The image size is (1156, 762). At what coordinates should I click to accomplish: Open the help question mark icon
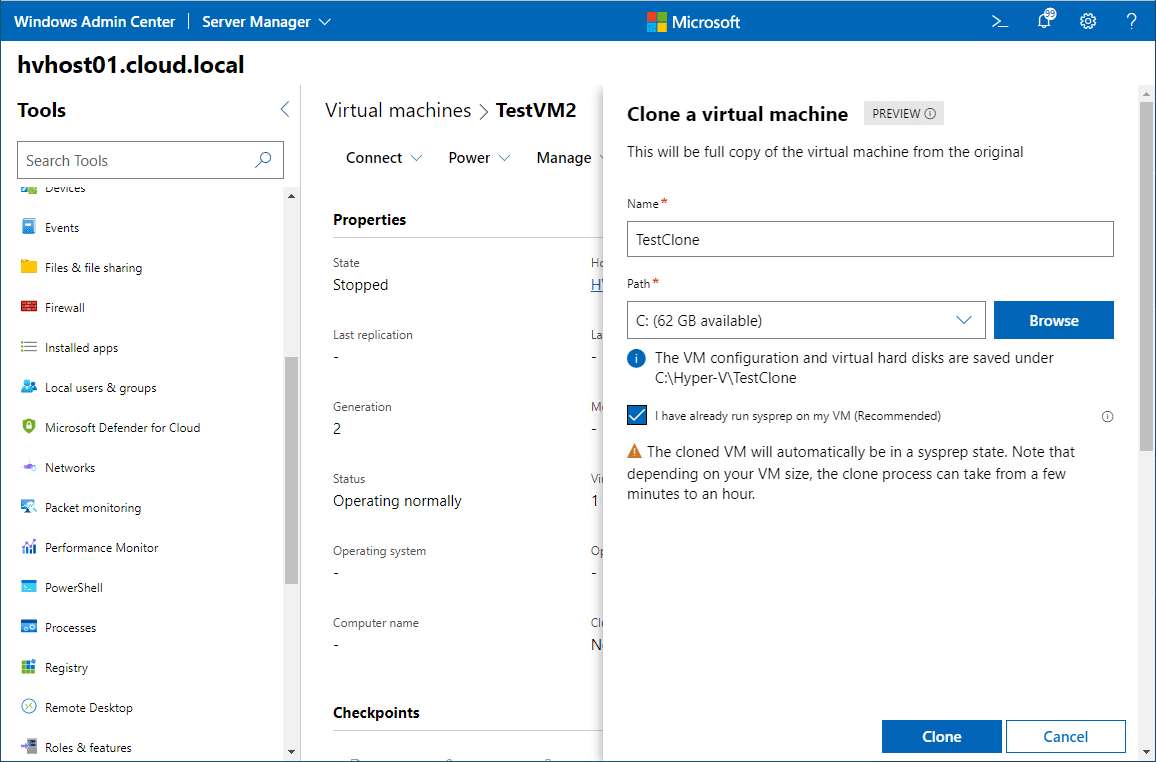point(1132,21)
